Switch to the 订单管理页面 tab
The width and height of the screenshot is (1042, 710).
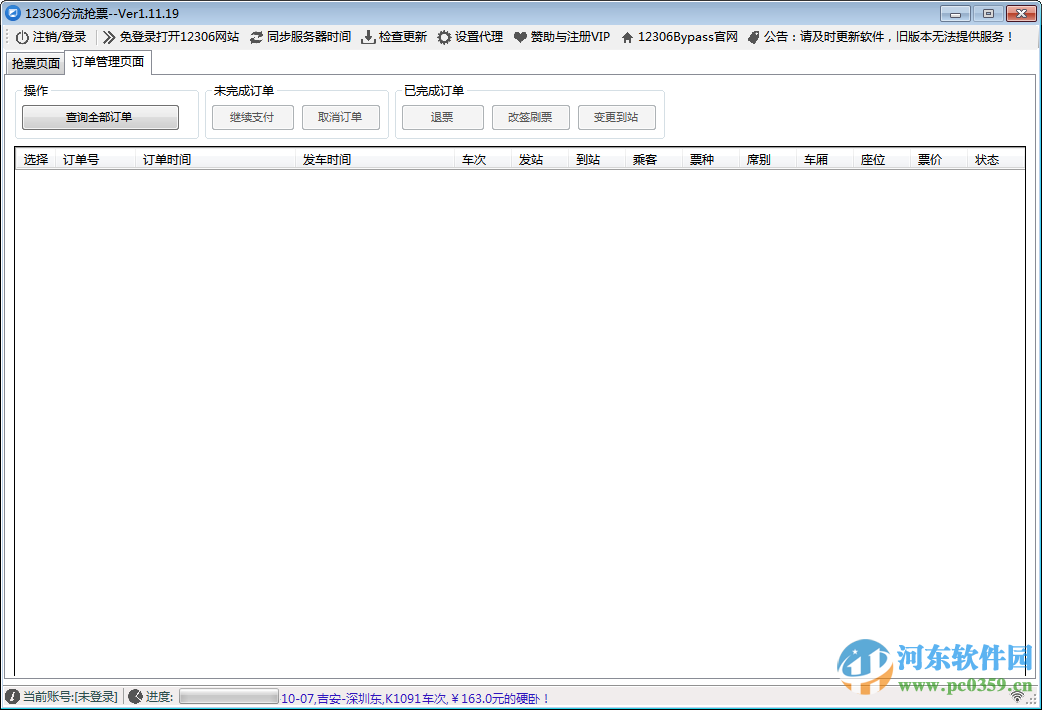[107, 62]
